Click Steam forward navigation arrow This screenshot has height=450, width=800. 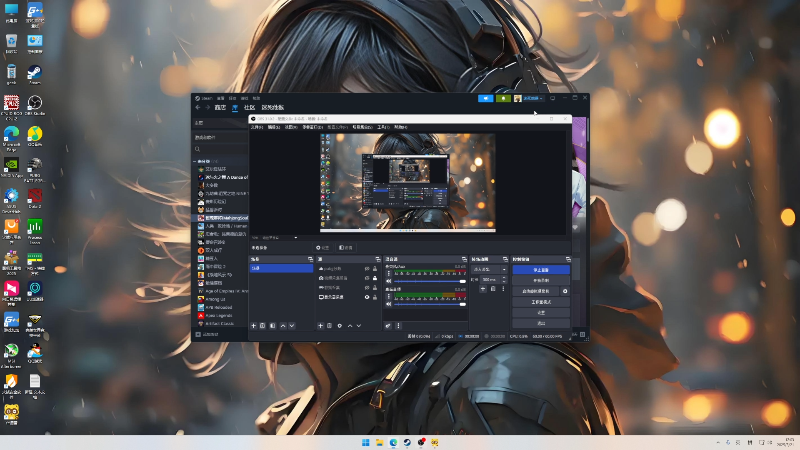(x=208, y=107)
